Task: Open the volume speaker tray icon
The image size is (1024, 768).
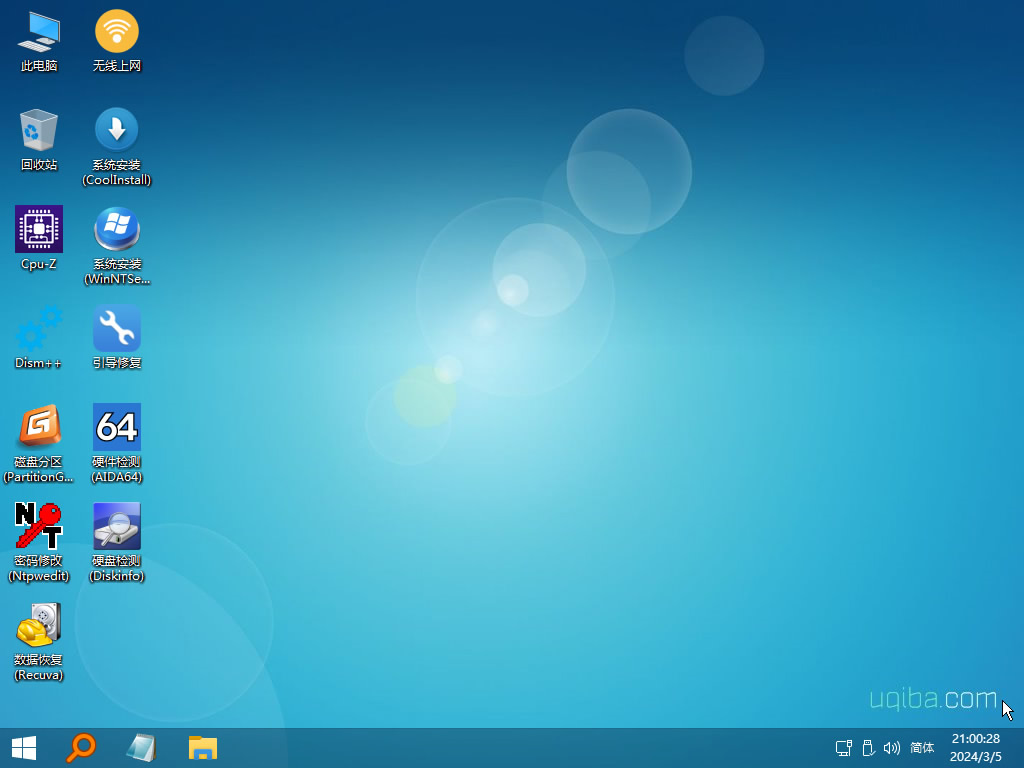Action: click(x=891, y=748)
